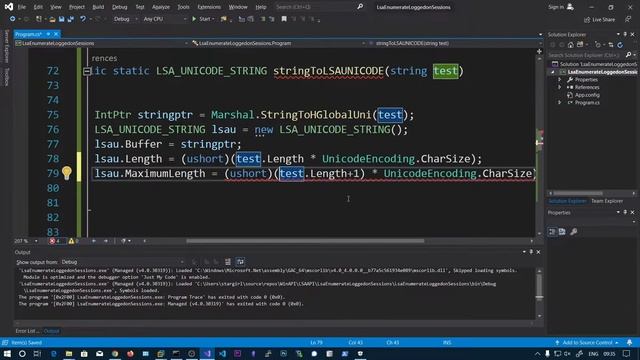Open the stringToLSAUNICODE member navigation dropdown
Screen dimensions: 640x360
click(x=453, y=43)
